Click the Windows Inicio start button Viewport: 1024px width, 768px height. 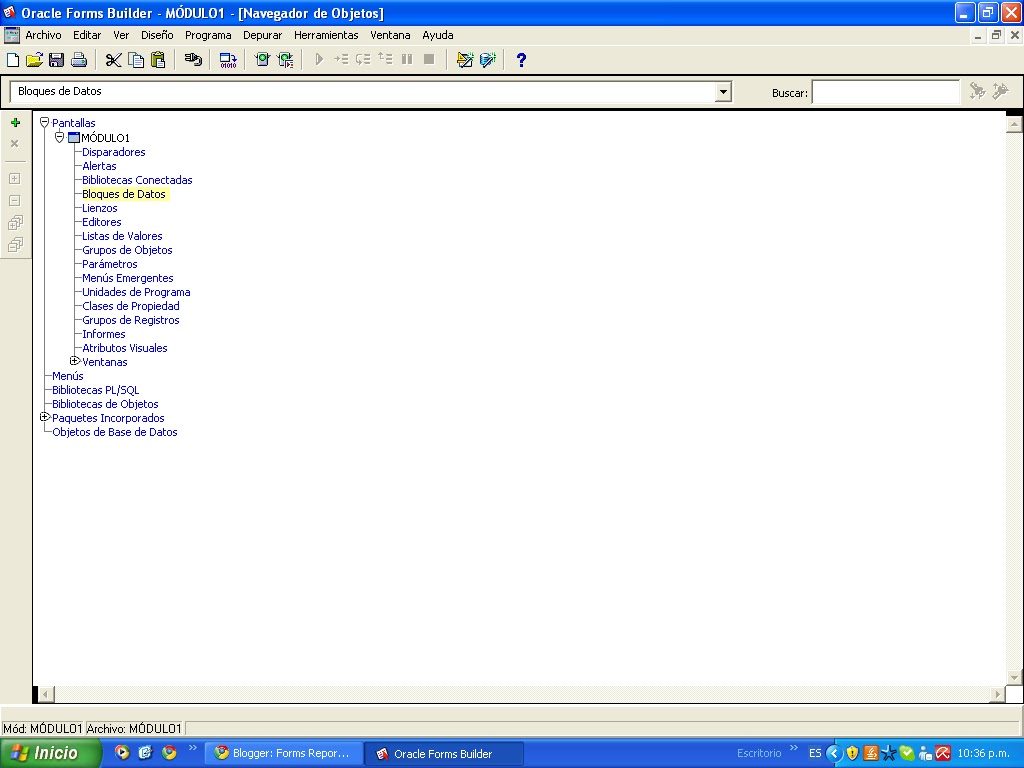click(x=51, y=753)
